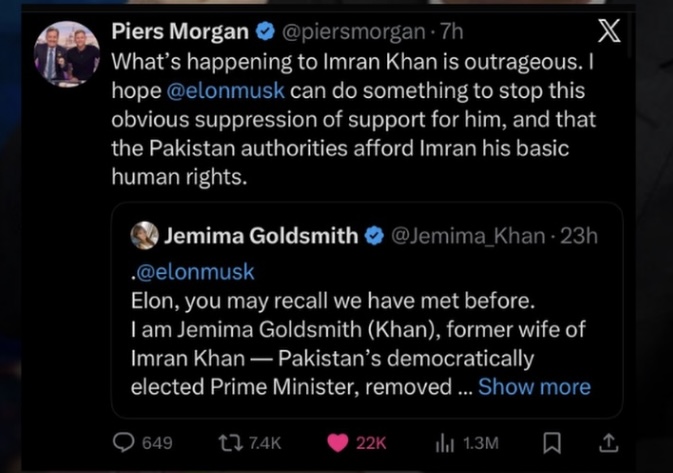Open Jemima Goldsmith's small avatar
Viewport: 673px width, 473px height.
point(145,237)
